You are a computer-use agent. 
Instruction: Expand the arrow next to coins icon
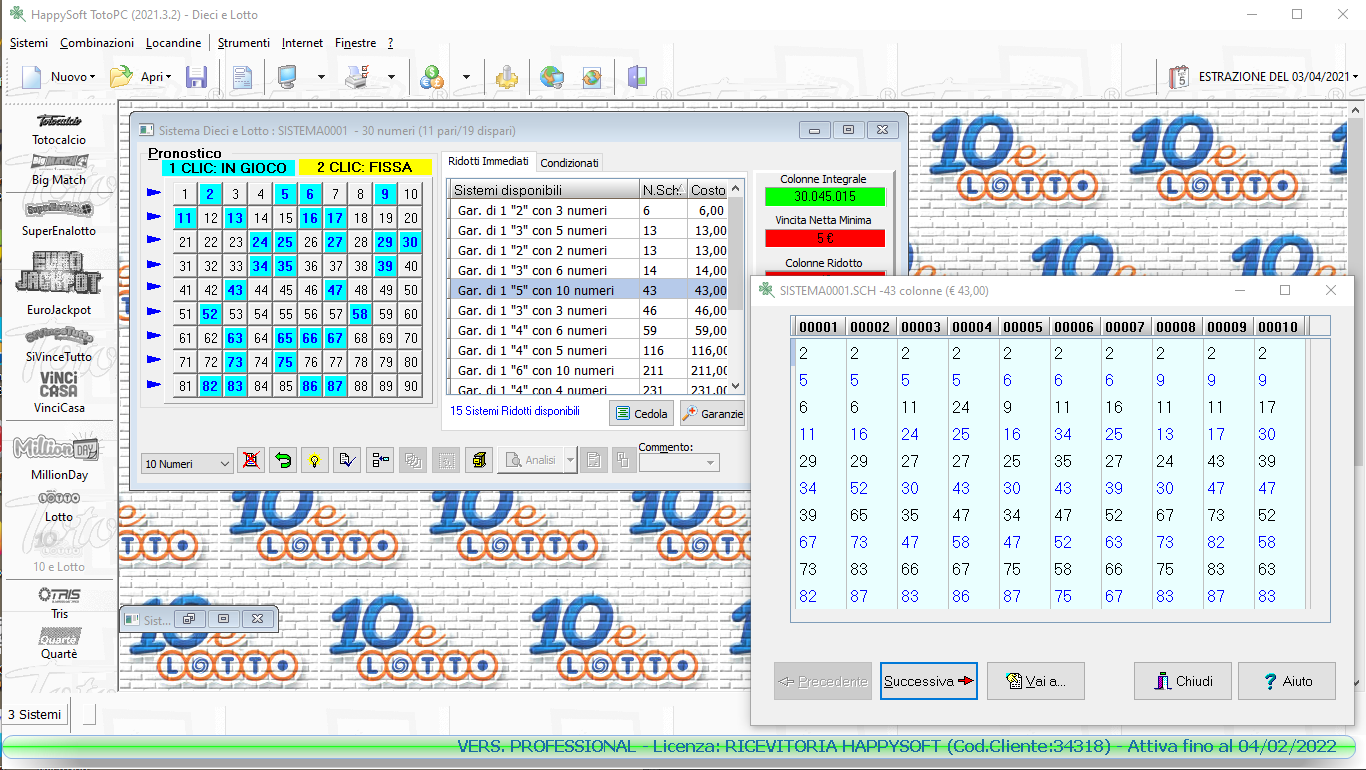[466, 77]
